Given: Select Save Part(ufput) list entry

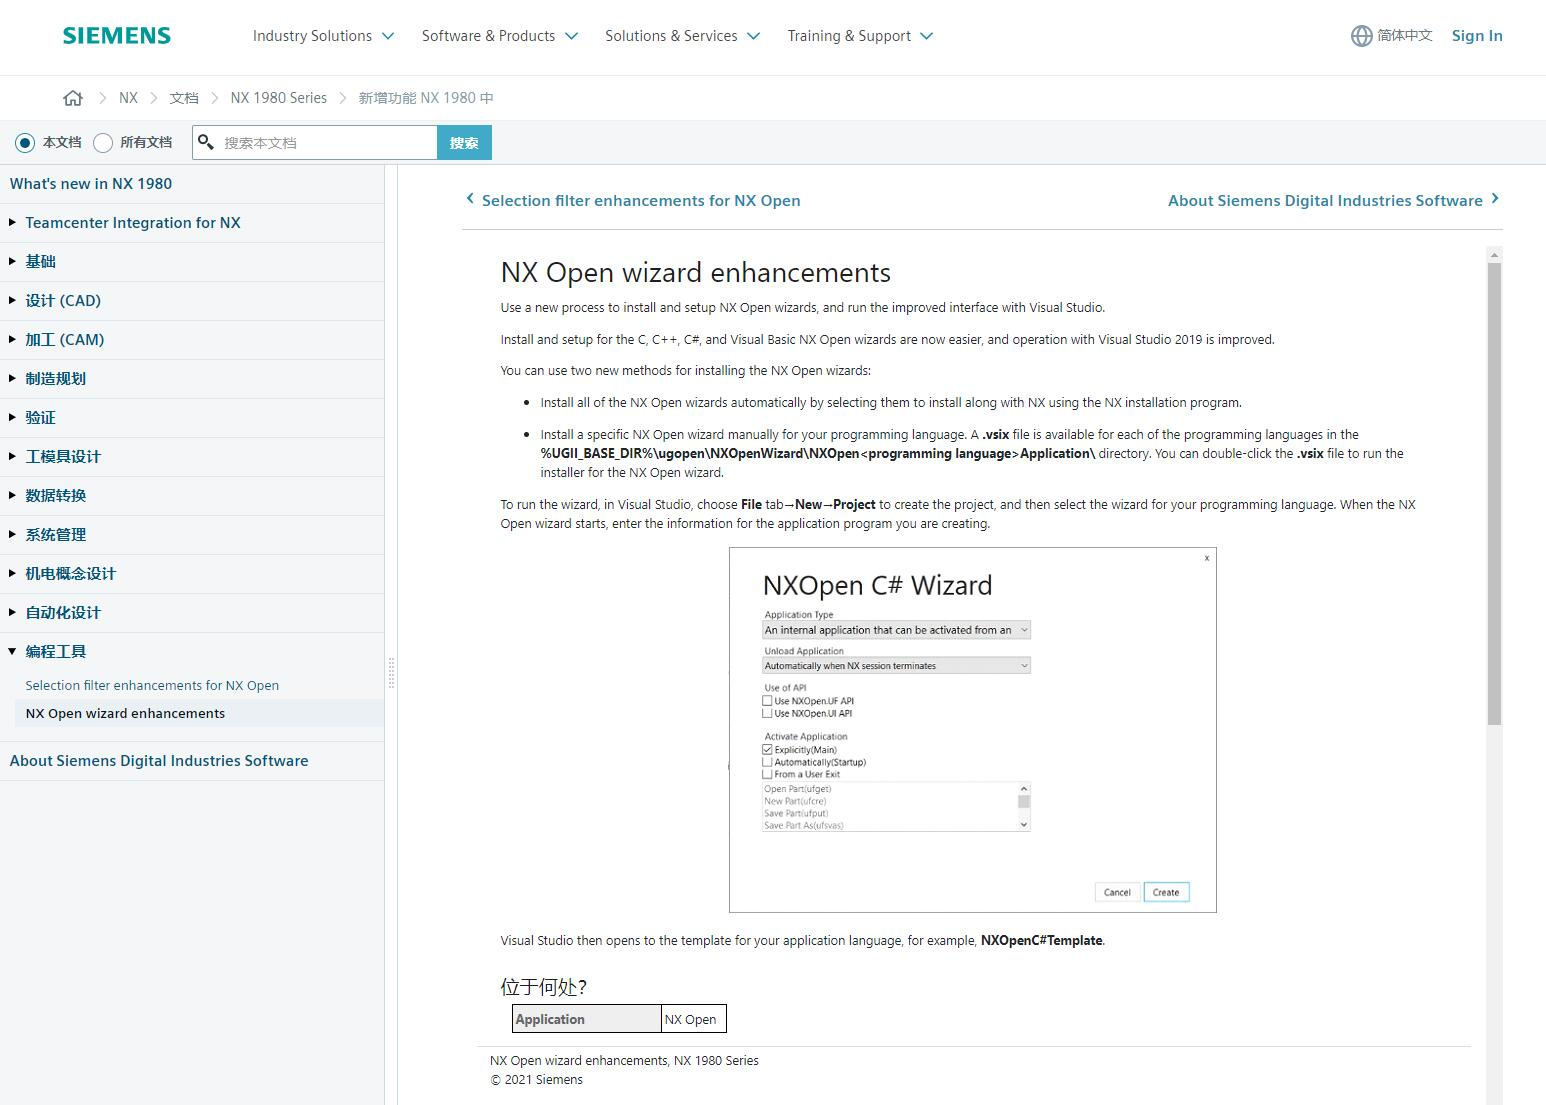Looking at the screenshot, I should click(x=796, y=813).
